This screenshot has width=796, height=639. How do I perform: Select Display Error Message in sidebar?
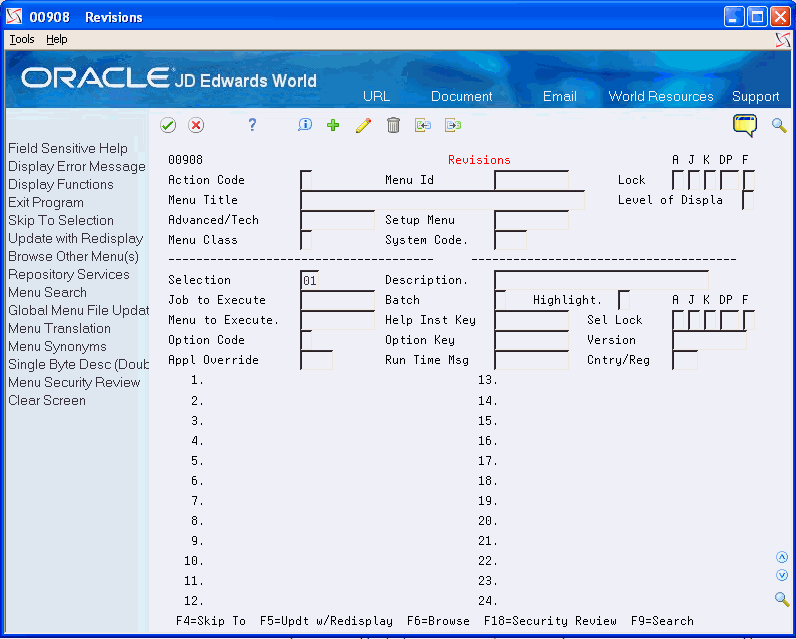(x=77, y=166)
